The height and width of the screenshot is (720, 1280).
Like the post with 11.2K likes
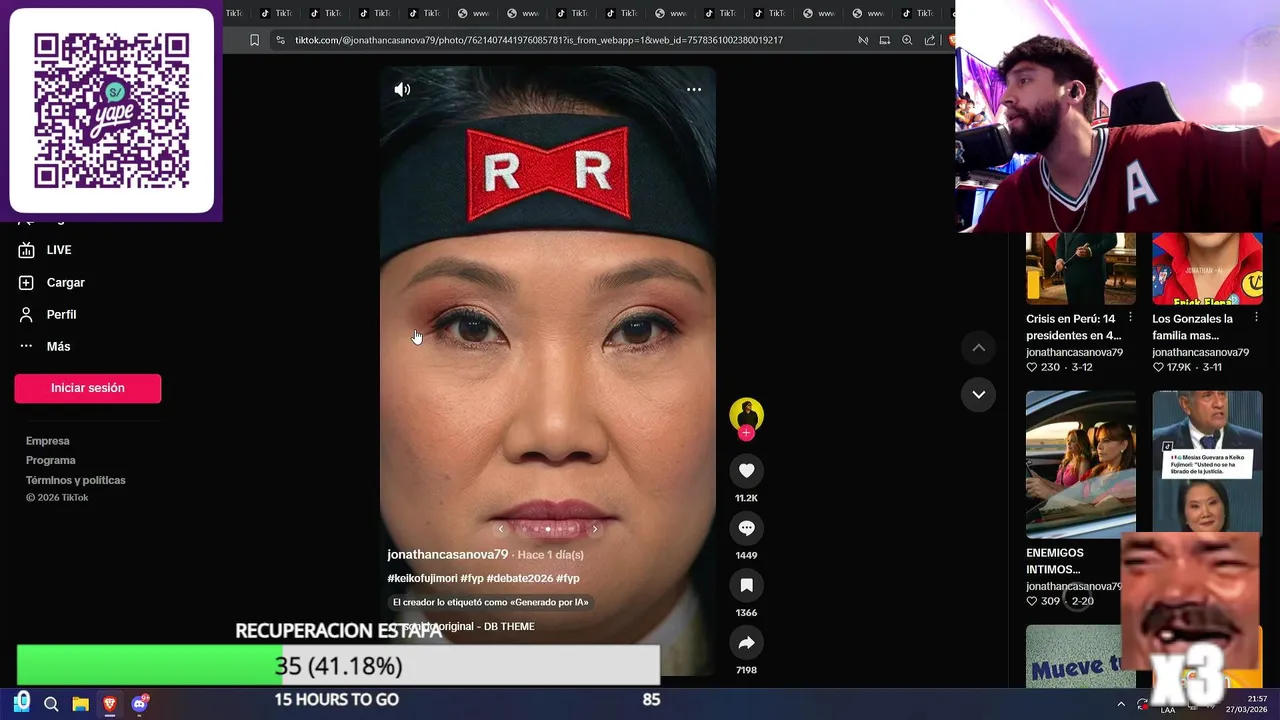(746, 470)
